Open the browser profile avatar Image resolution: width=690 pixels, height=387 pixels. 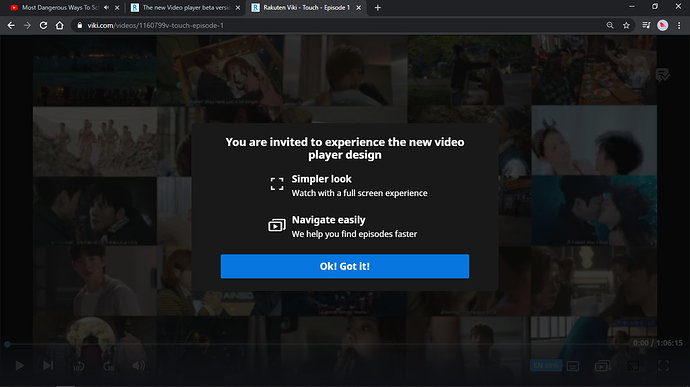coord(662,26)
